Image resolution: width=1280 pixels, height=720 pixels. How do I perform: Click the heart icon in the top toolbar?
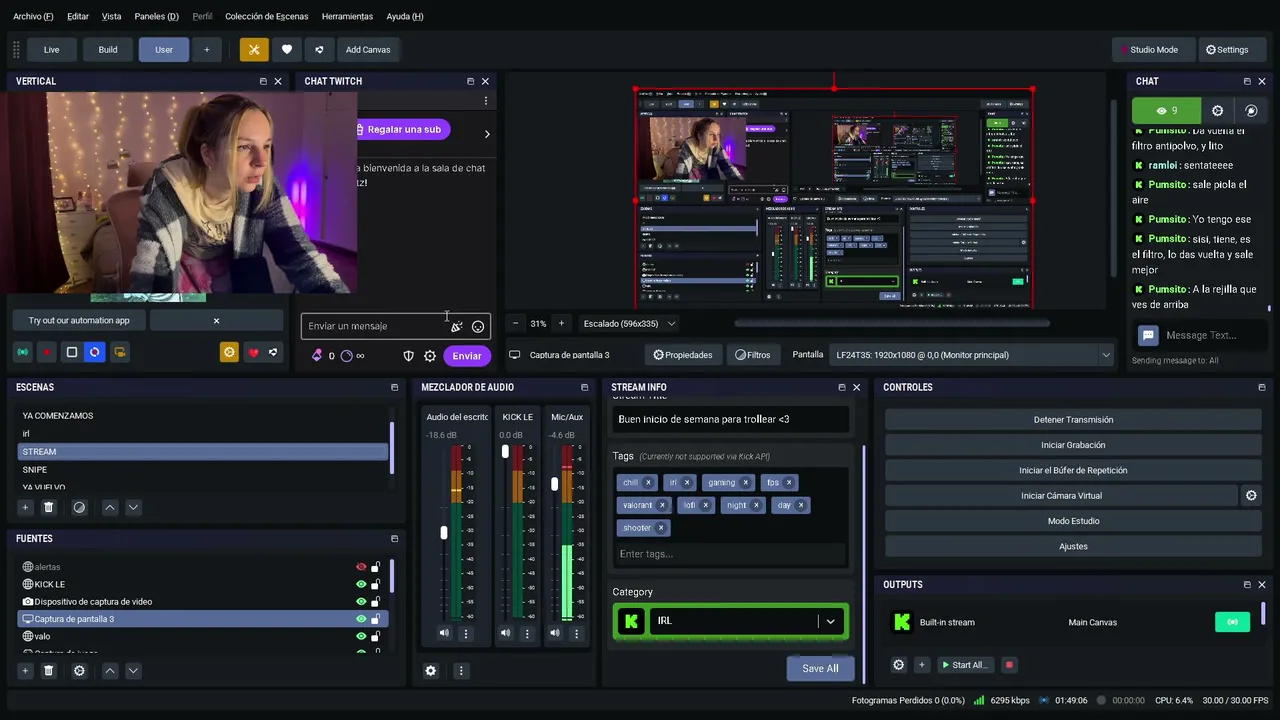pos(287,49)
